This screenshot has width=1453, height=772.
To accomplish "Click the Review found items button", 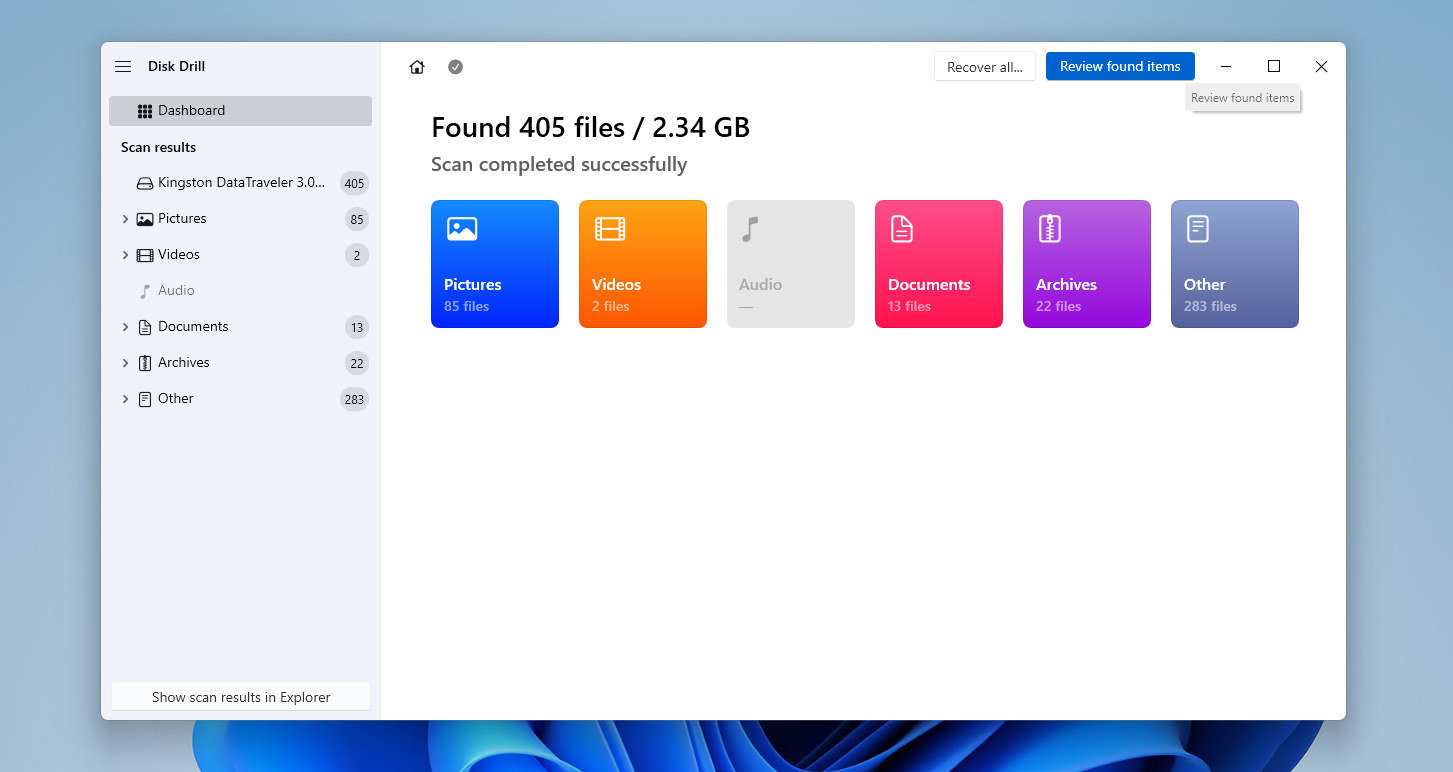I will tap(1120, 67).
